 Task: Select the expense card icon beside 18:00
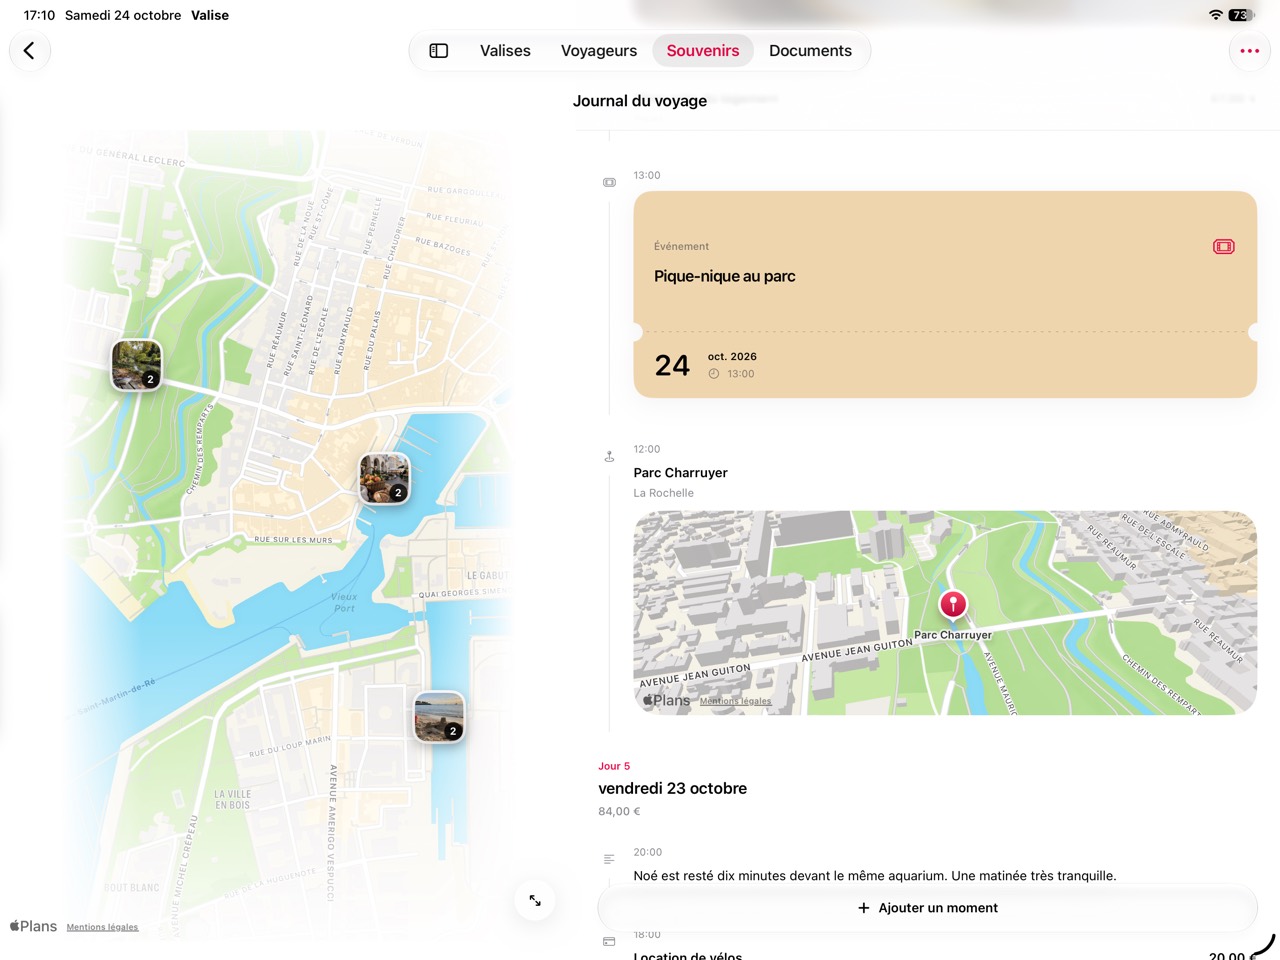[x=609, y=941]
